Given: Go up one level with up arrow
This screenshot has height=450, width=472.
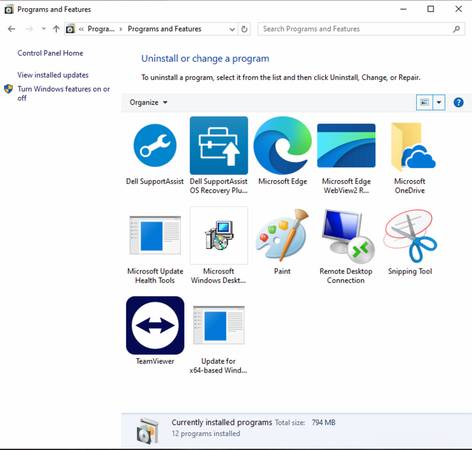Looking at the screenshot, I should tap(56, 29).
